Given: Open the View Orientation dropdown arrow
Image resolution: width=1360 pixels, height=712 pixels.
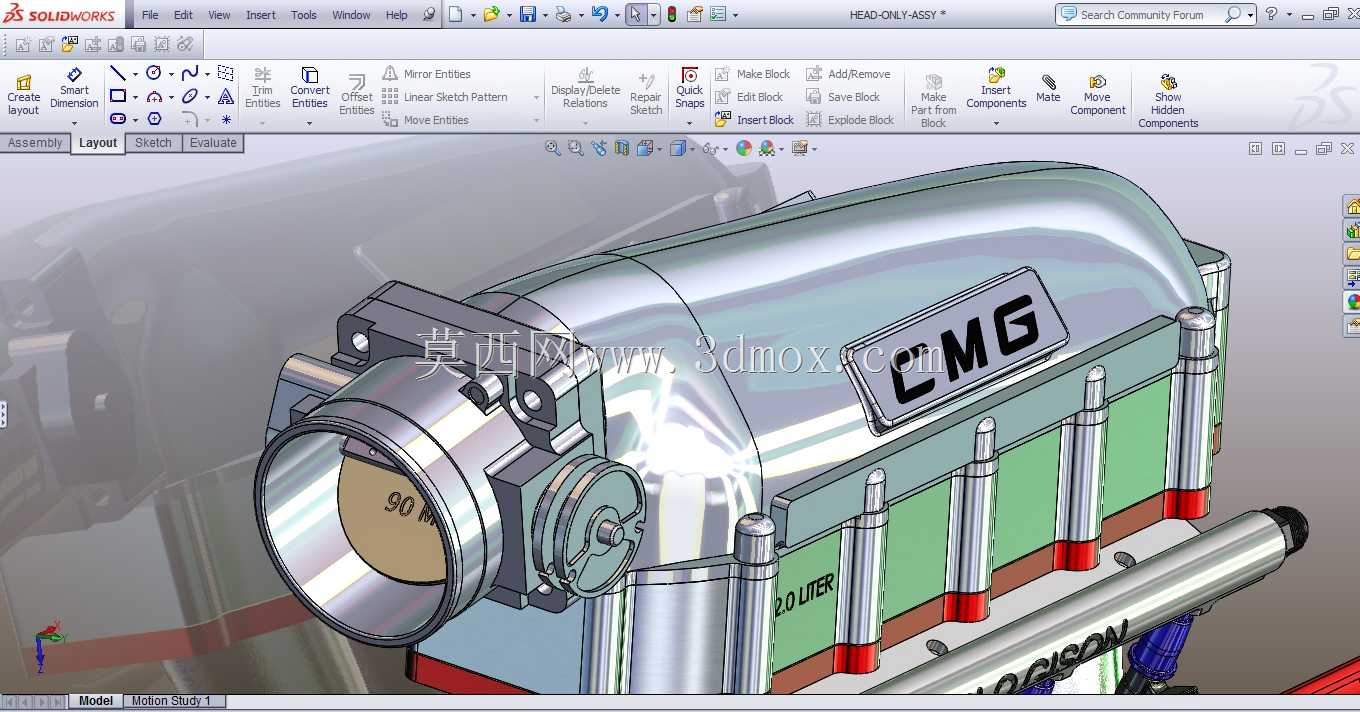Looking at the screenshot, I should [660, 149].
